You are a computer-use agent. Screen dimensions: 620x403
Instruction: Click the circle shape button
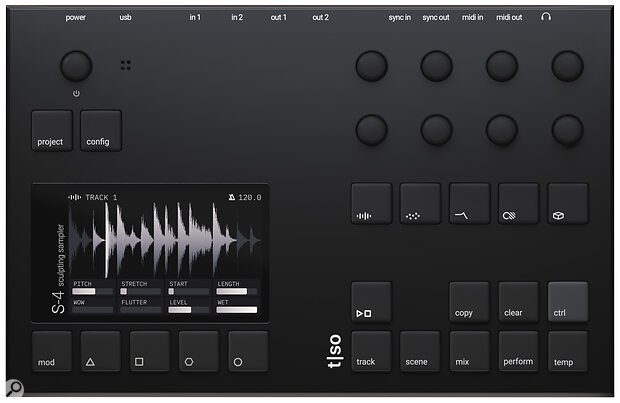248,351
